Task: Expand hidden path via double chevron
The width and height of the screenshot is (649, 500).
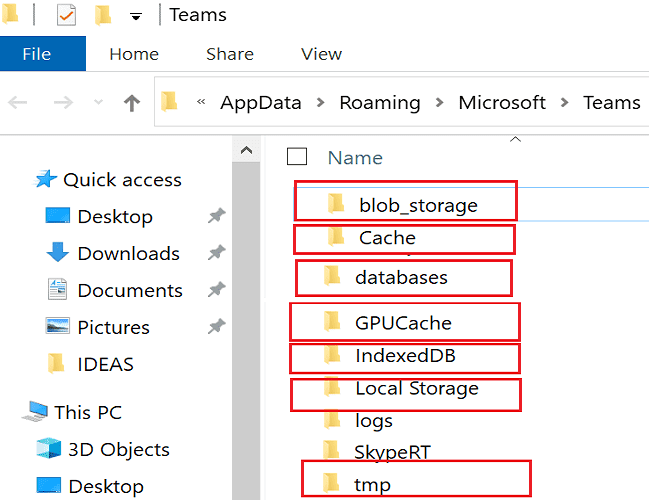Action: click(201, 101)
